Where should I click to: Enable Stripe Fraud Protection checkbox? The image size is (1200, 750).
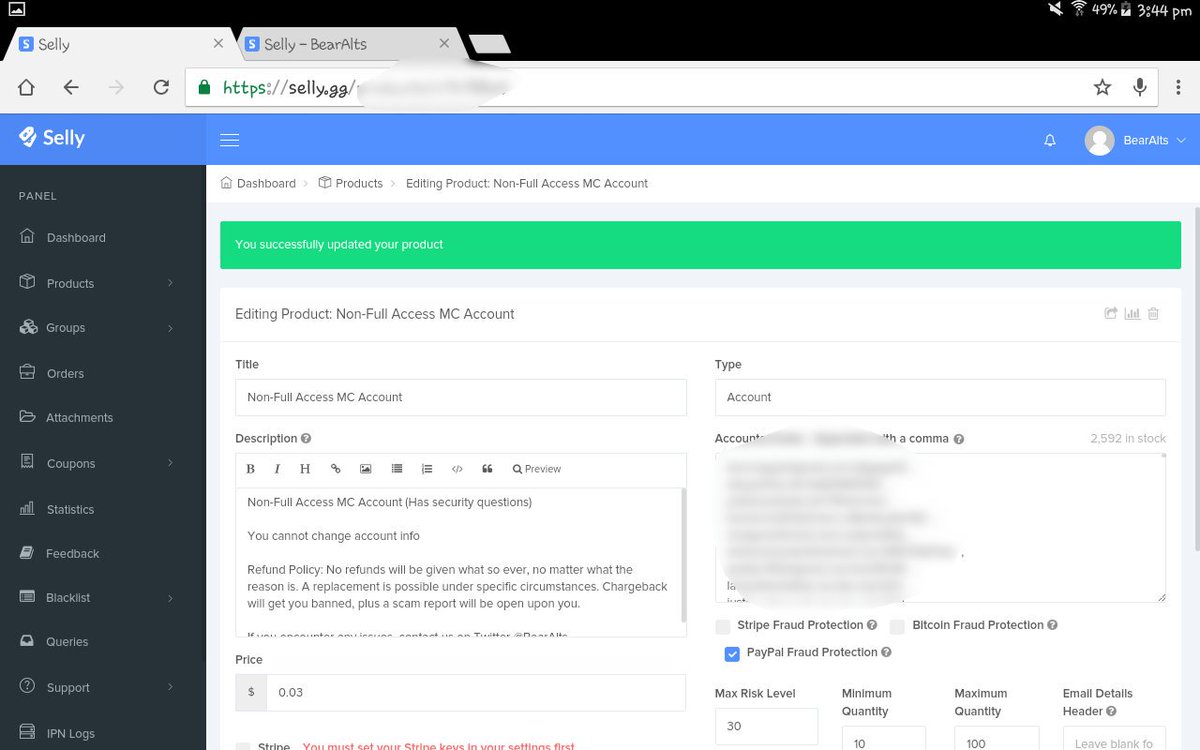tap(723, 626)
